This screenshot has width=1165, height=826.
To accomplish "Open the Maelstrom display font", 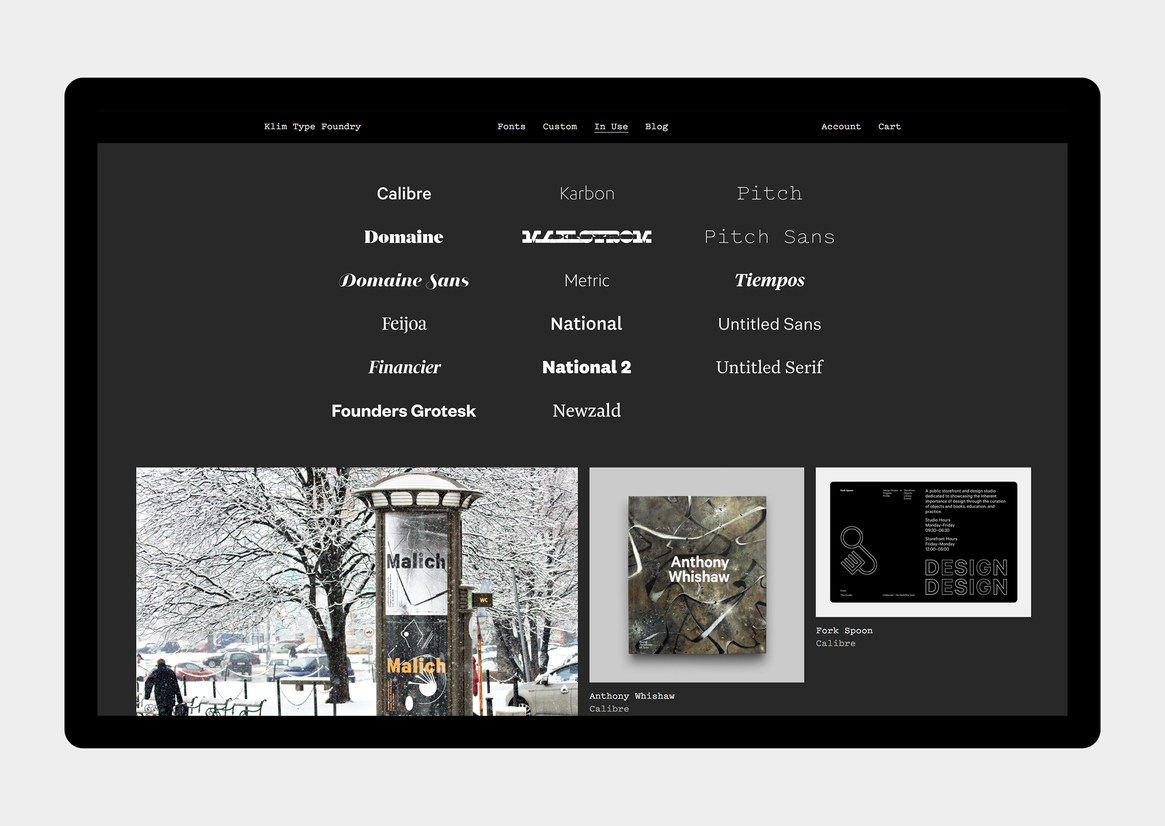I will tap(586, 236).
